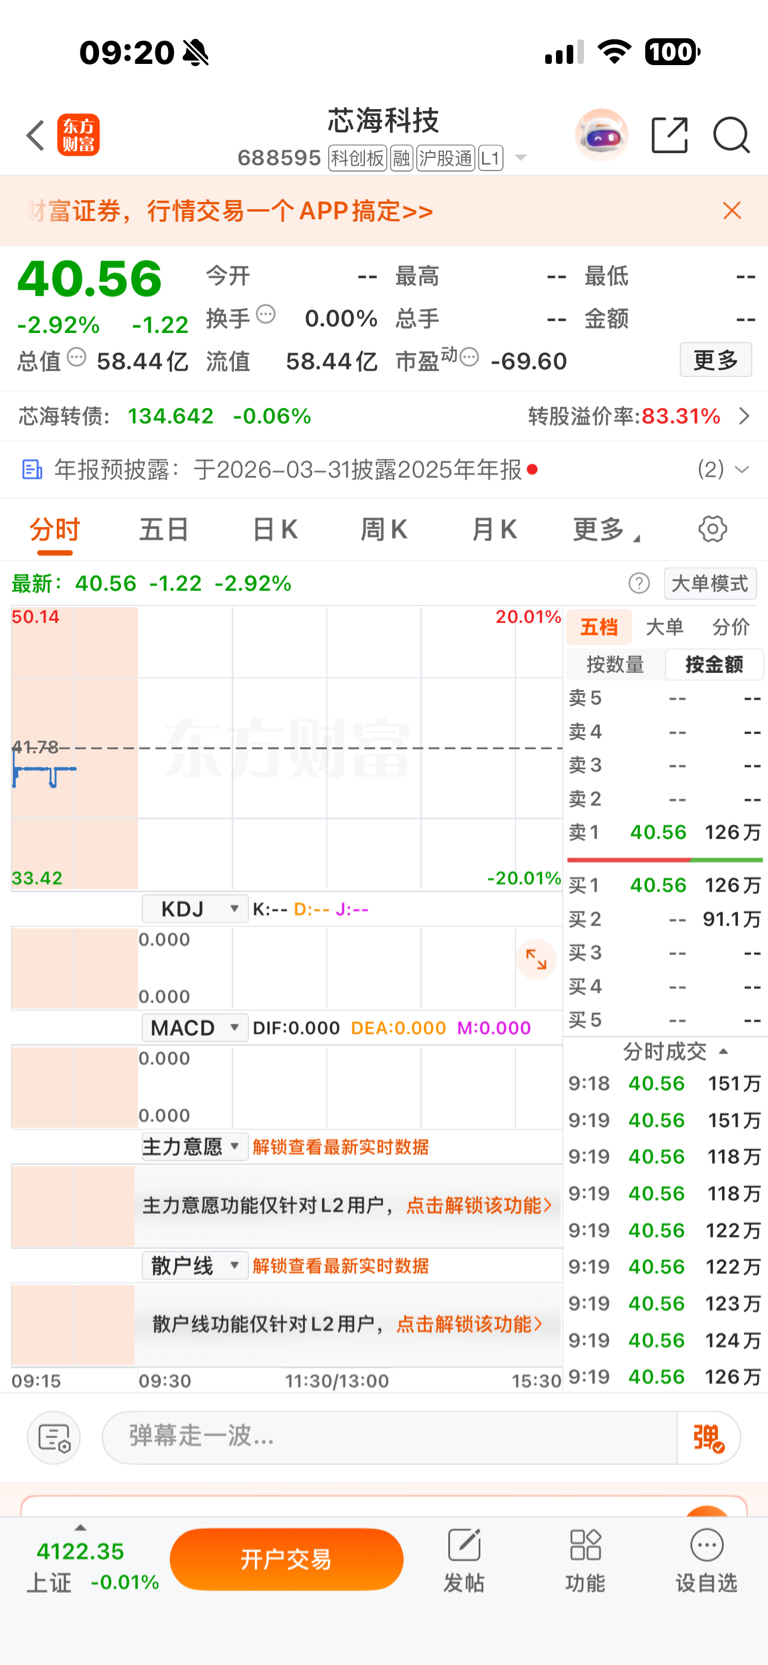Expand the (2) announcements list

coord(723,469)
